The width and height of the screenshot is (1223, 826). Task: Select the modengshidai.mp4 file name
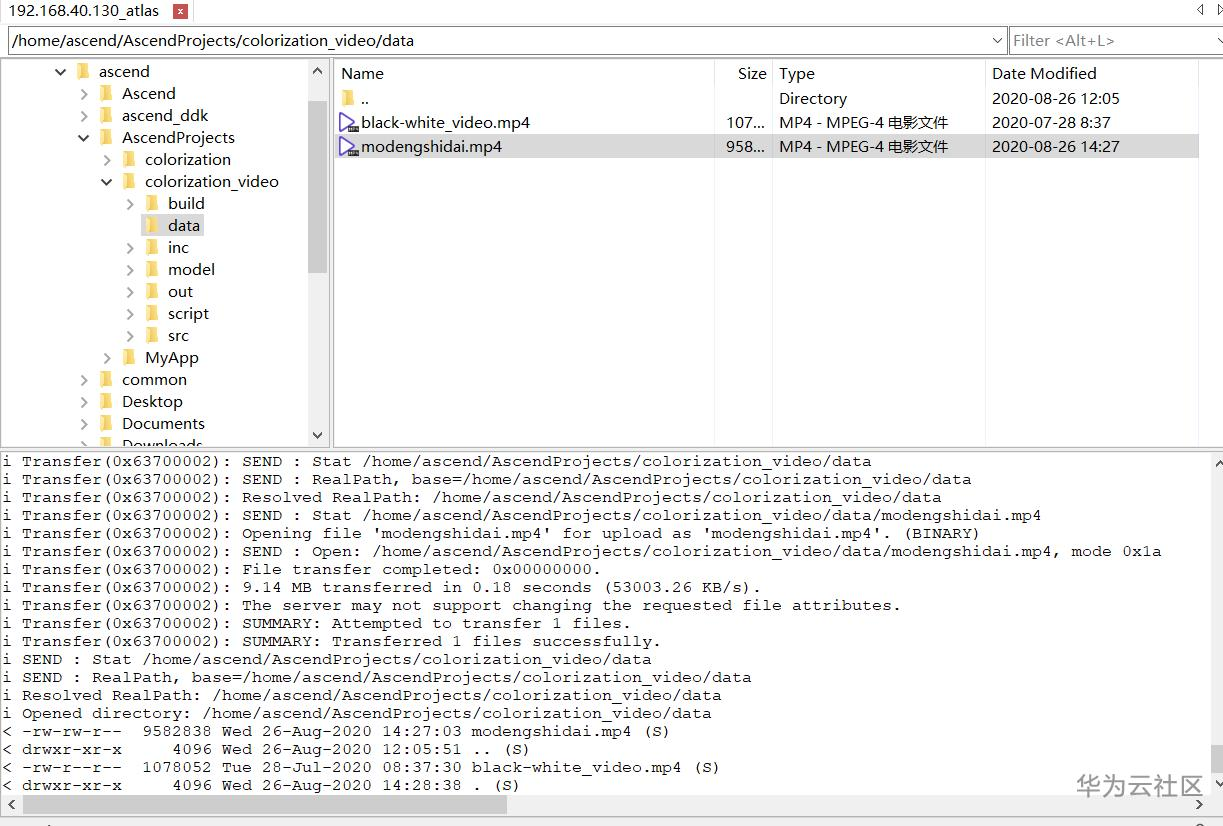pyautogui.click(x=432, y=146)
